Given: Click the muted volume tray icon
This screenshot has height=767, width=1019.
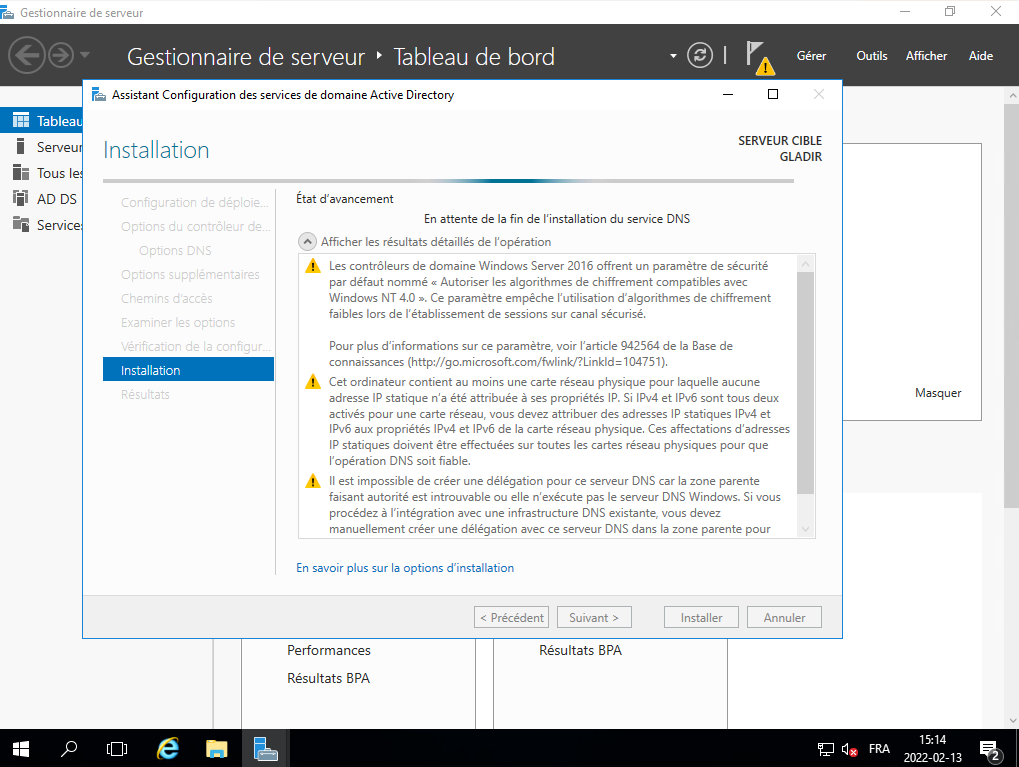Looking at the screenshot, I should (850, 749).
